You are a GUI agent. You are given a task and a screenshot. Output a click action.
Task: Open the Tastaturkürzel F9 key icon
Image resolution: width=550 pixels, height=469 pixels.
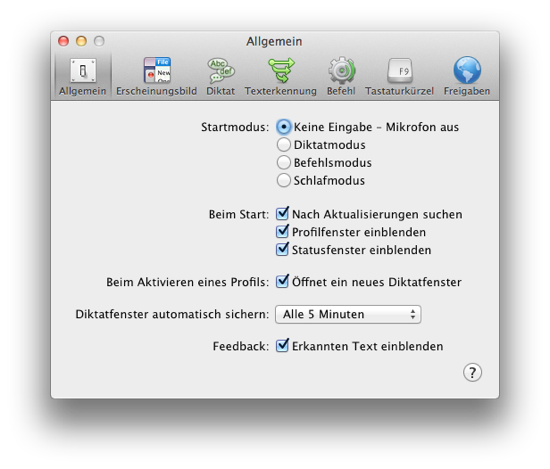click(400, 71)
